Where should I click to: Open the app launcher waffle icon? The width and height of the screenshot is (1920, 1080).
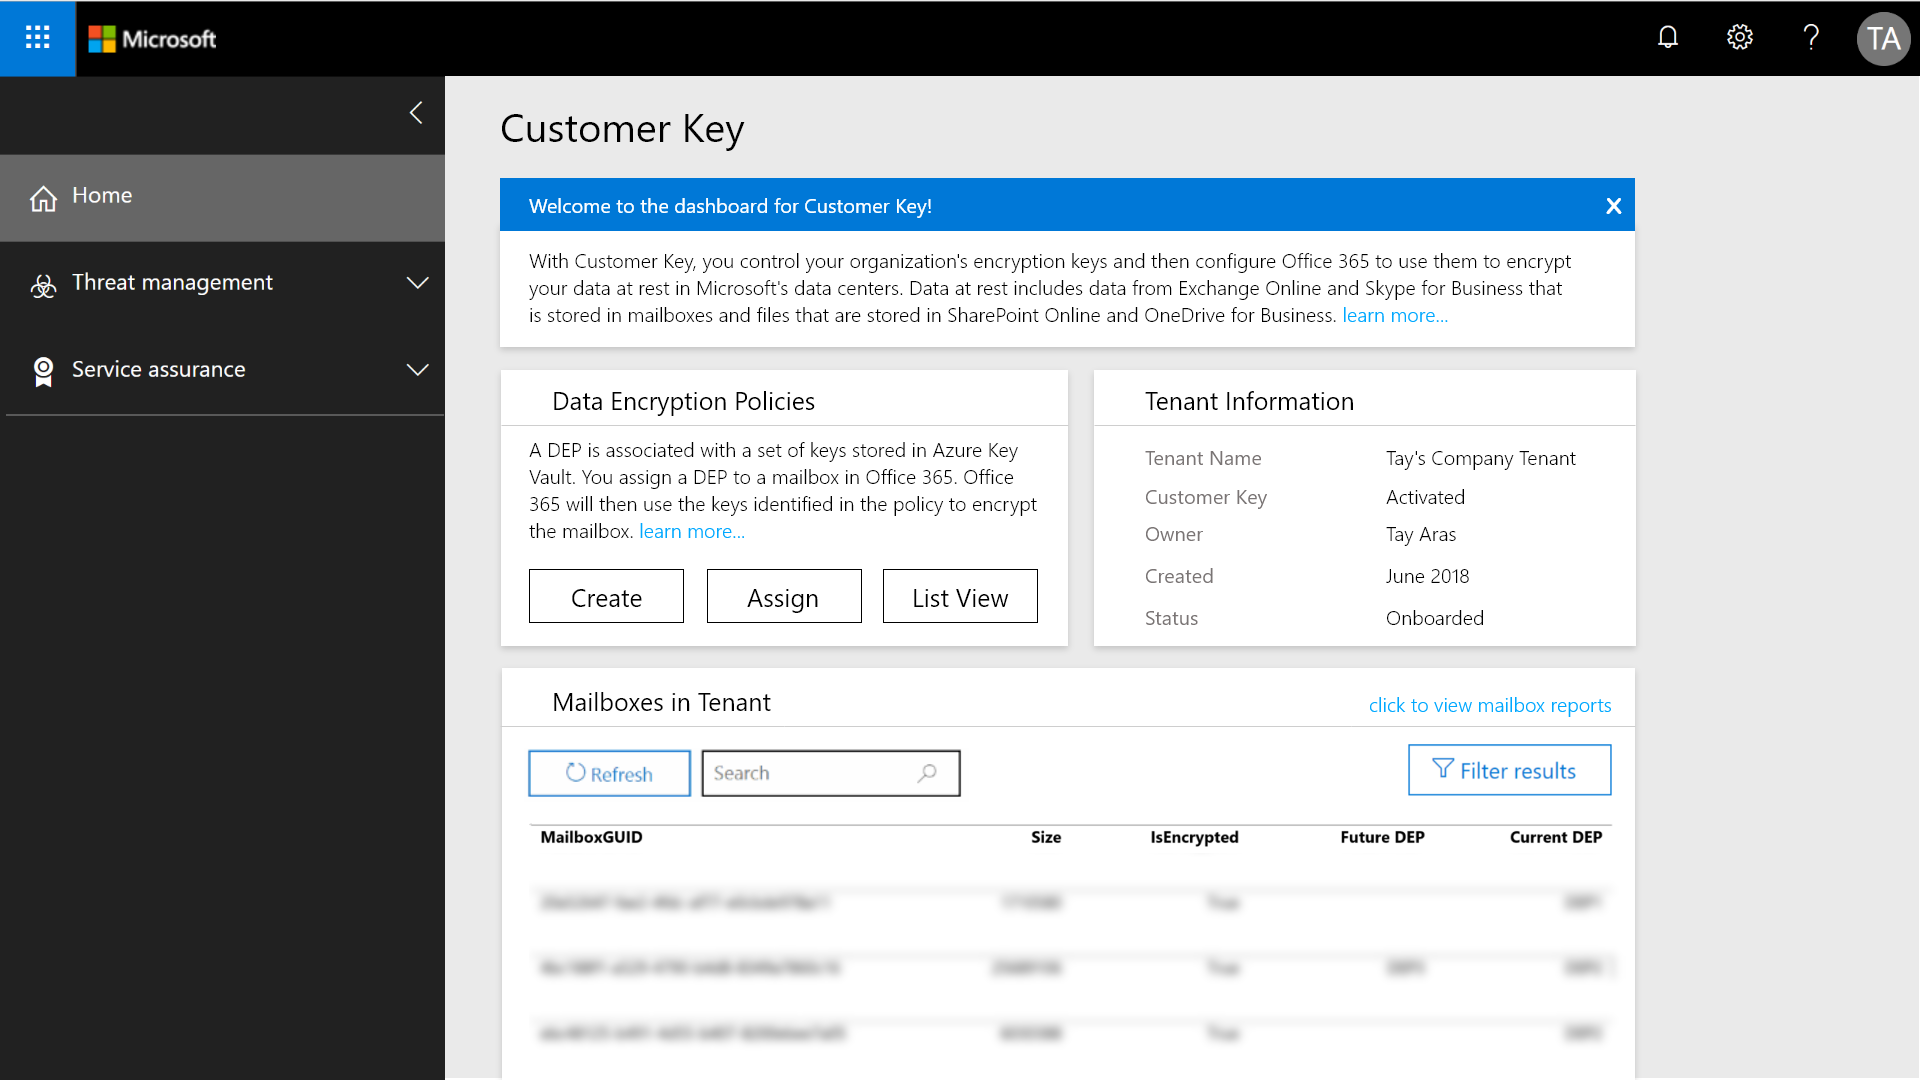coord(38,38)
